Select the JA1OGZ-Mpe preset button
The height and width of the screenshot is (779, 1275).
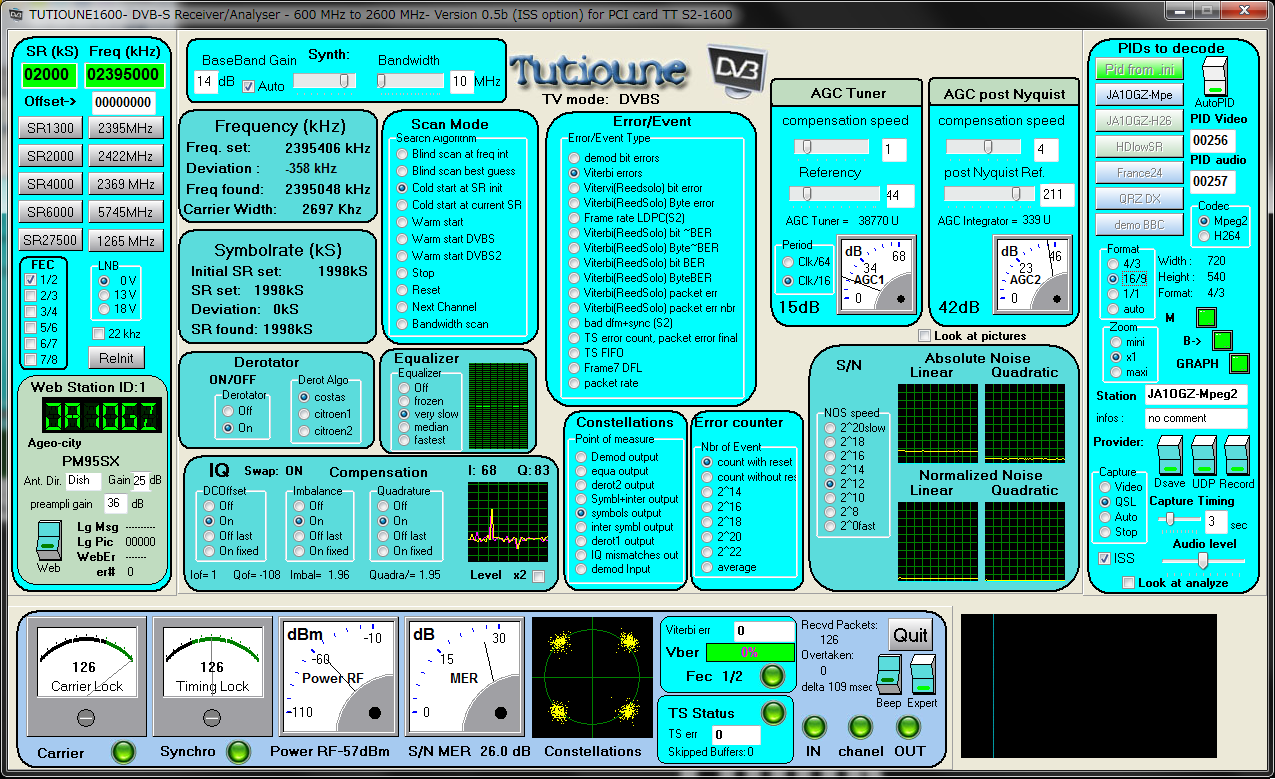coord(1140,96)
